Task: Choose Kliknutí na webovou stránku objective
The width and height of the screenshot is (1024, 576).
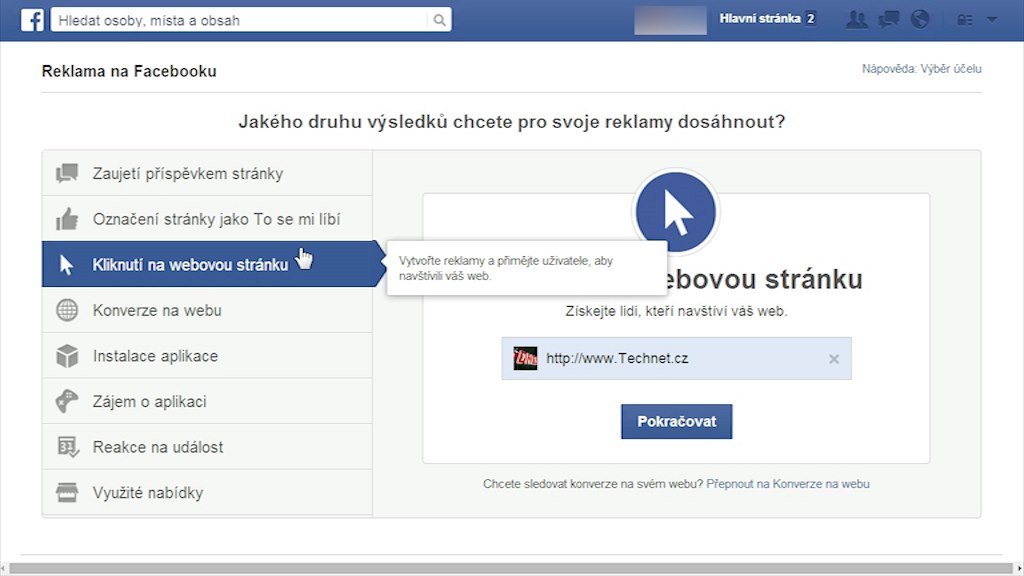Action: click(x=190, y=265)
